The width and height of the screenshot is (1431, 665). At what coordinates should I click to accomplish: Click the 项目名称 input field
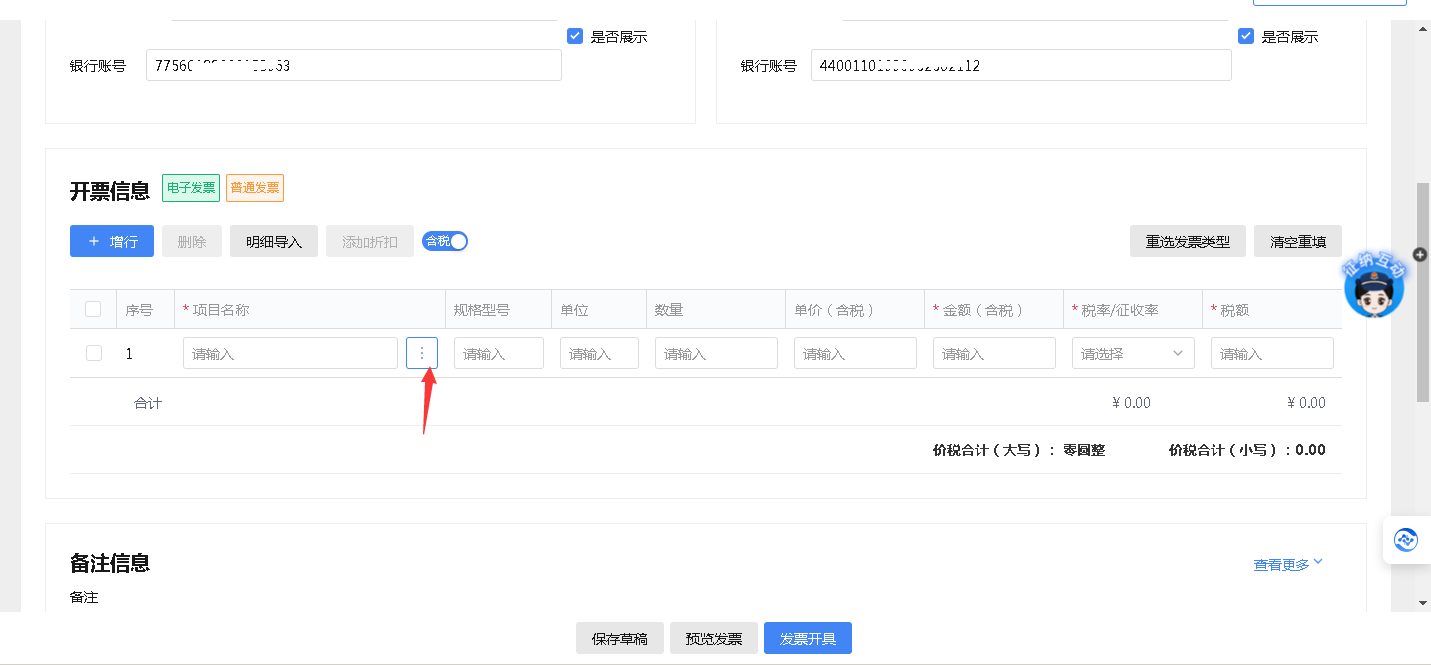290,353
